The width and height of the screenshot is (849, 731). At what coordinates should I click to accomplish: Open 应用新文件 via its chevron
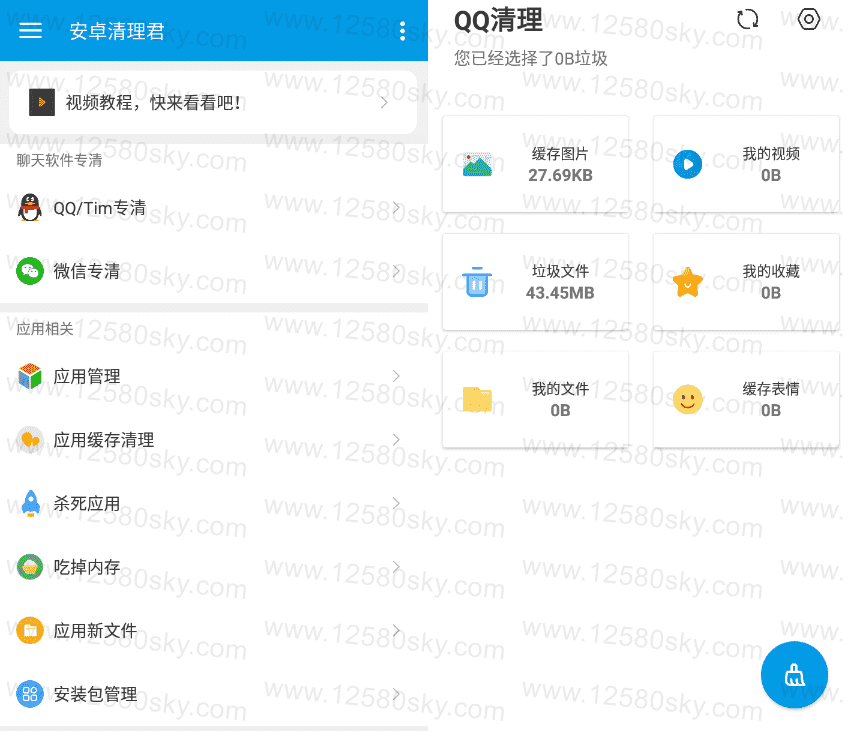pyautogui.click(x=396, y=630)
